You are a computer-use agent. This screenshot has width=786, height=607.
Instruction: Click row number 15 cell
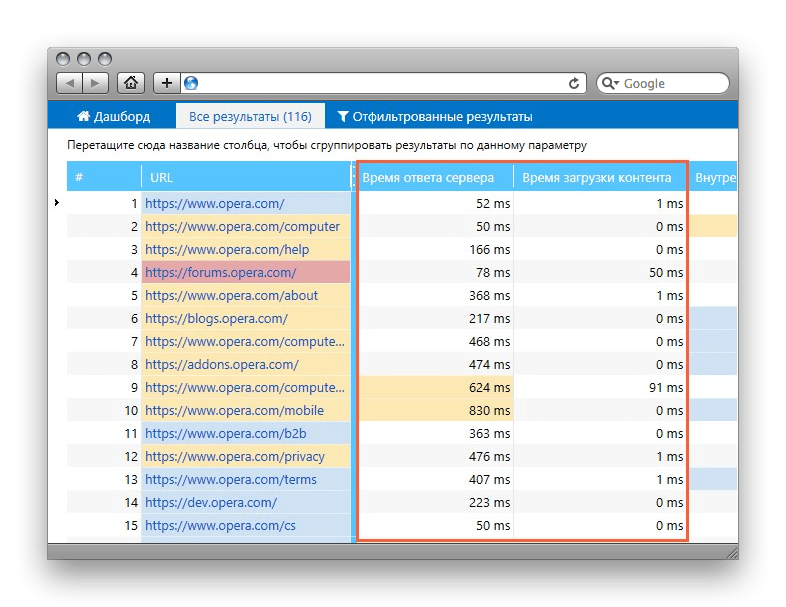(104, 526)
